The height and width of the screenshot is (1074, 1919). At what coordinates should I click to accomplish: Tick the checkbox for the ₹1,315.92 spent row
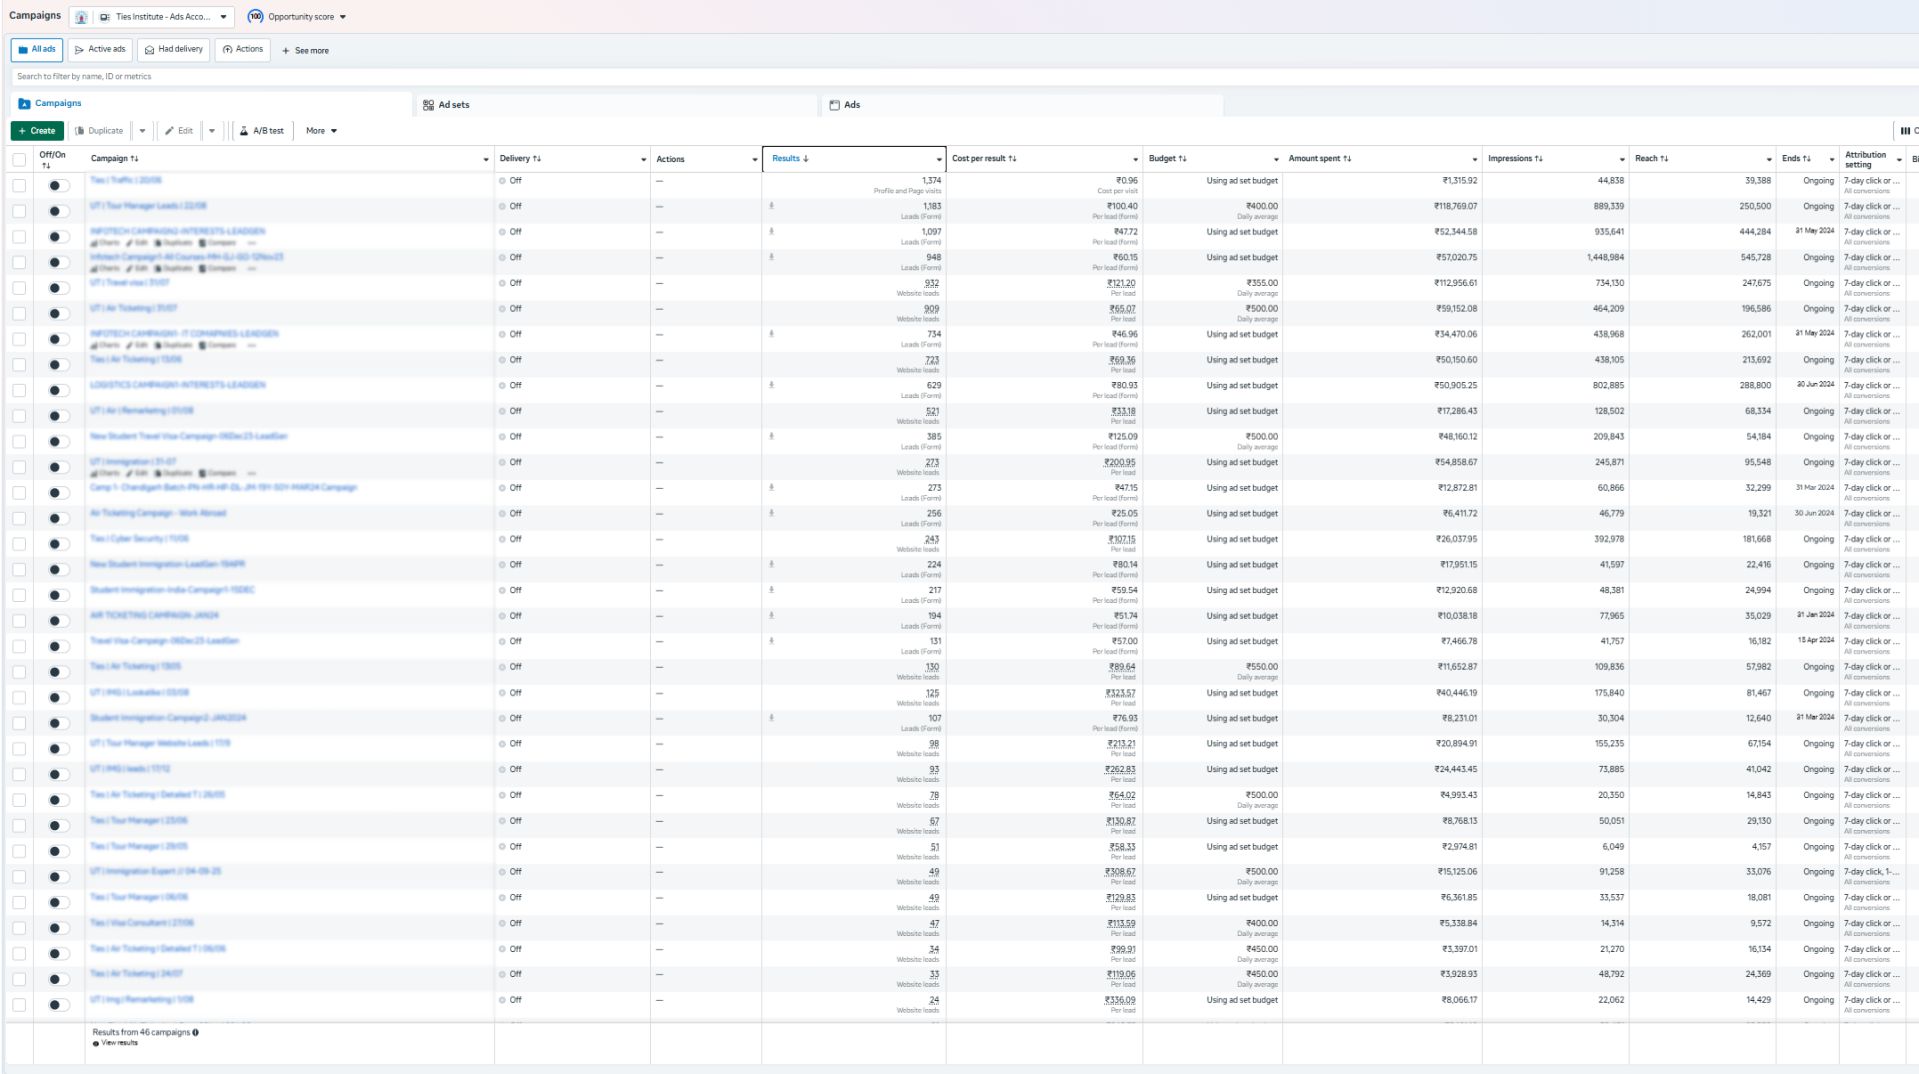19,185
